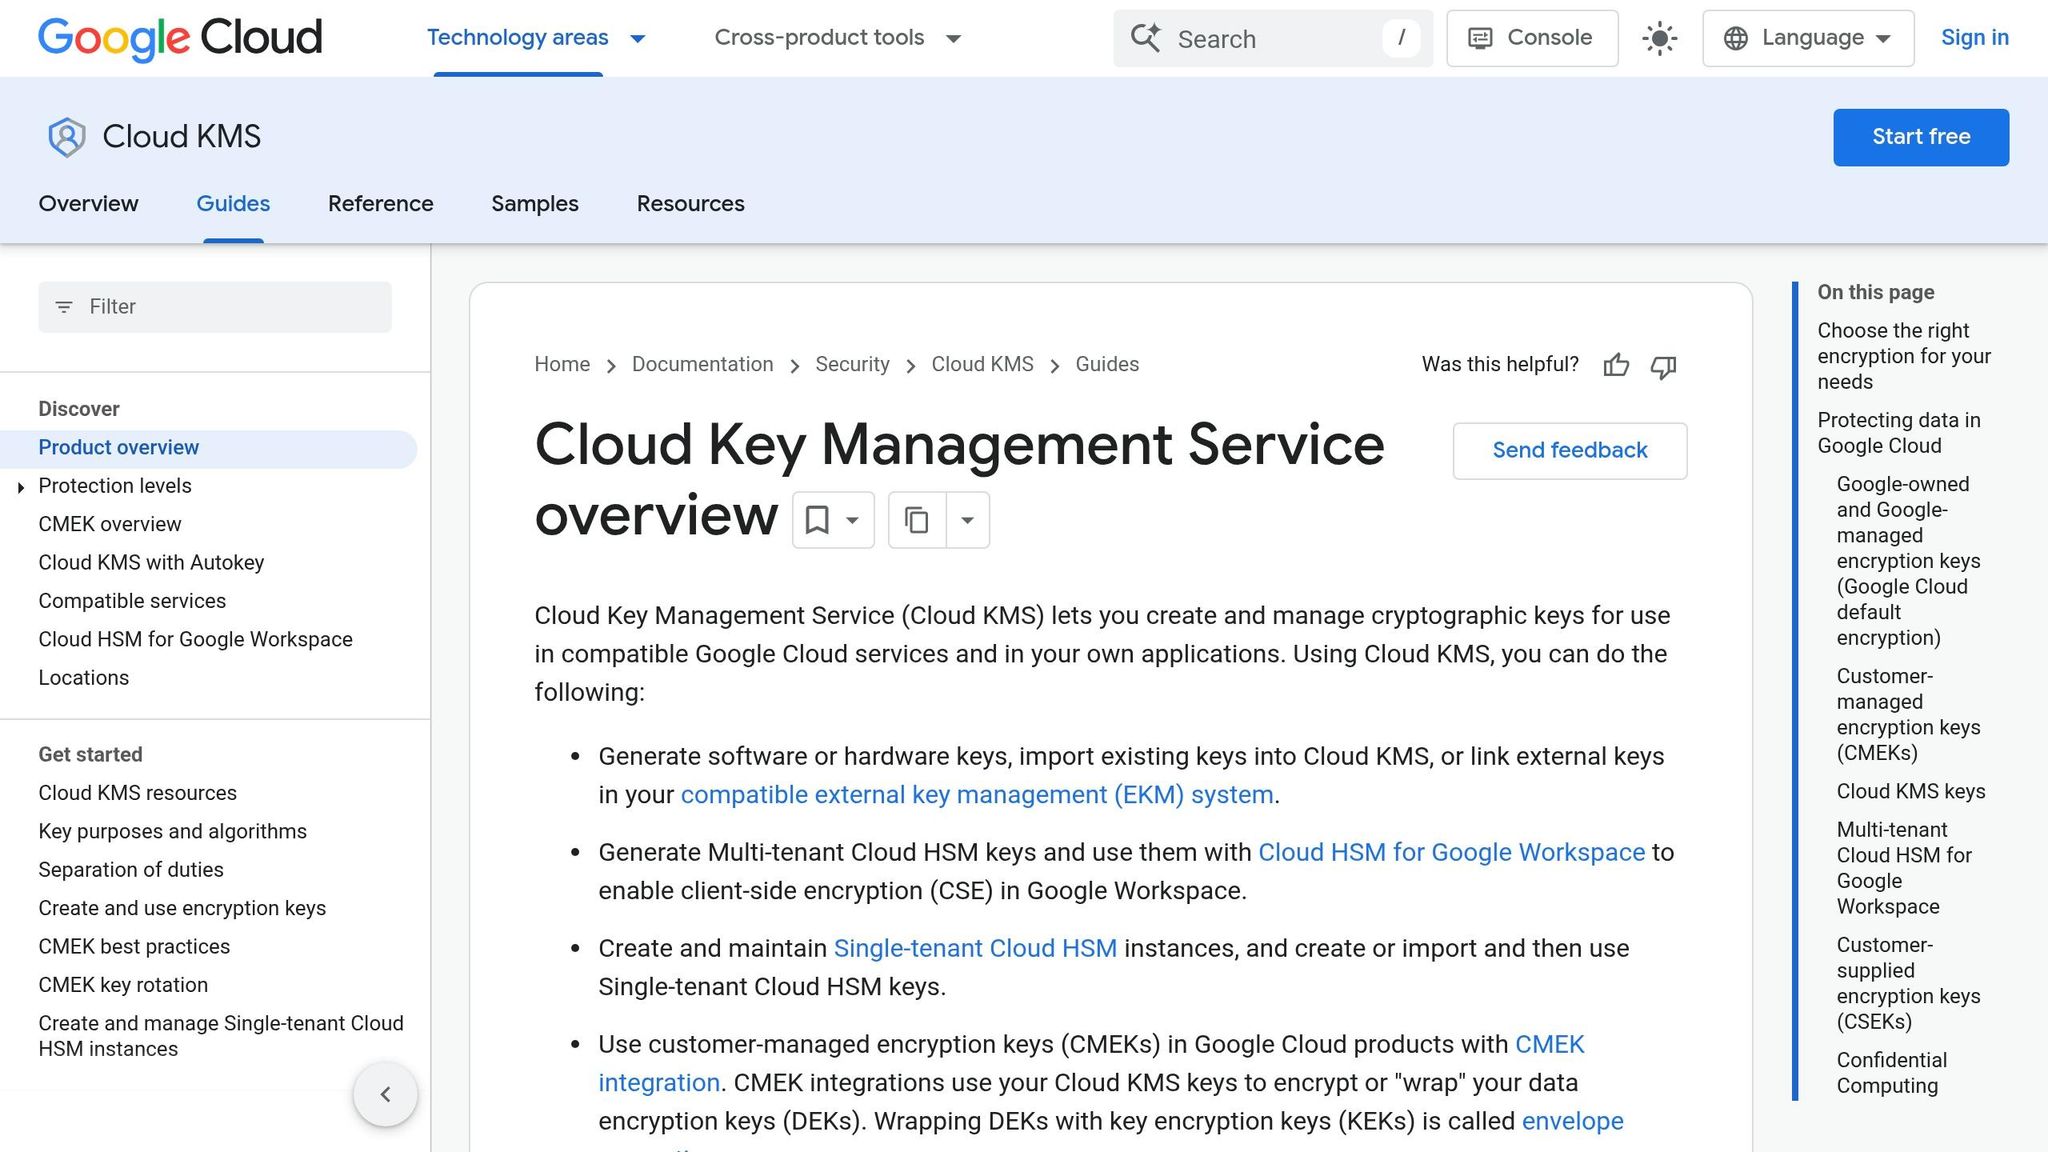Open CMEK key rotation page

123,985
